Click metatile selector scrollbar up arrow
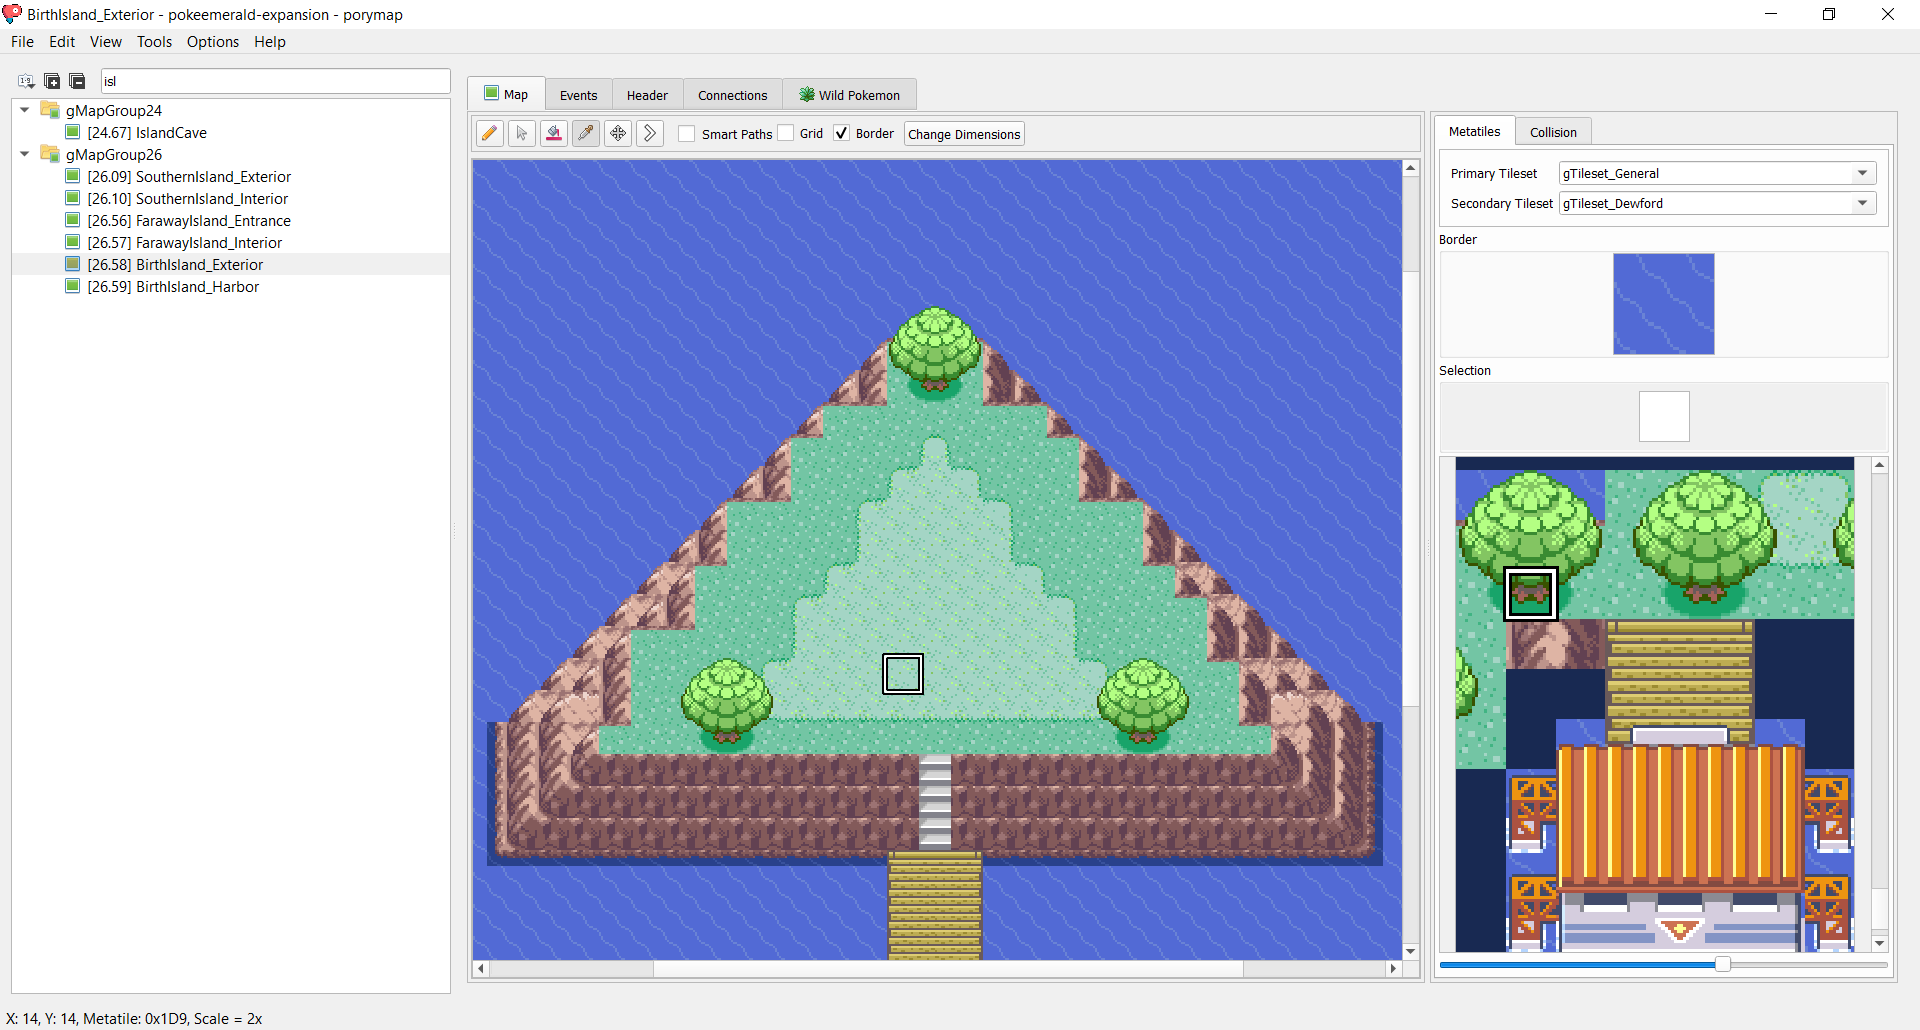 click(1879, 465)
